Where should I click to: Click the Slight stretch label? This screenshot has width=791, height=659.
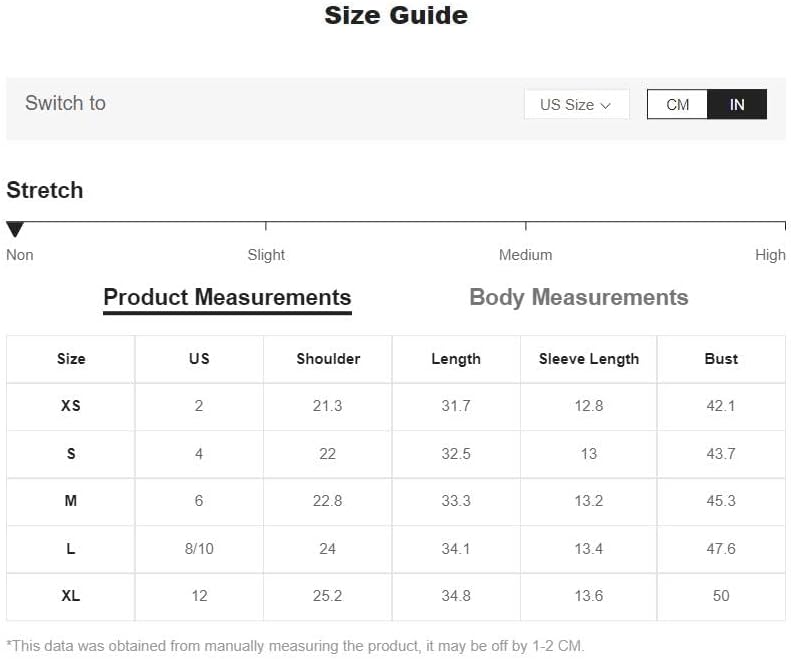[266, 255]
